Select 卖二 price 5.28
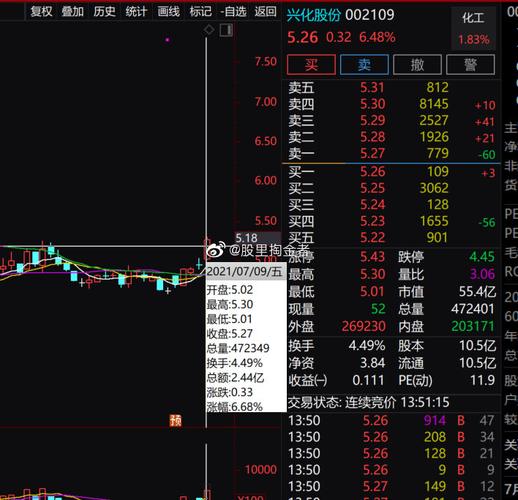This screenshot has height=500, width=518. pyautogui.click(x=372, y=137)
